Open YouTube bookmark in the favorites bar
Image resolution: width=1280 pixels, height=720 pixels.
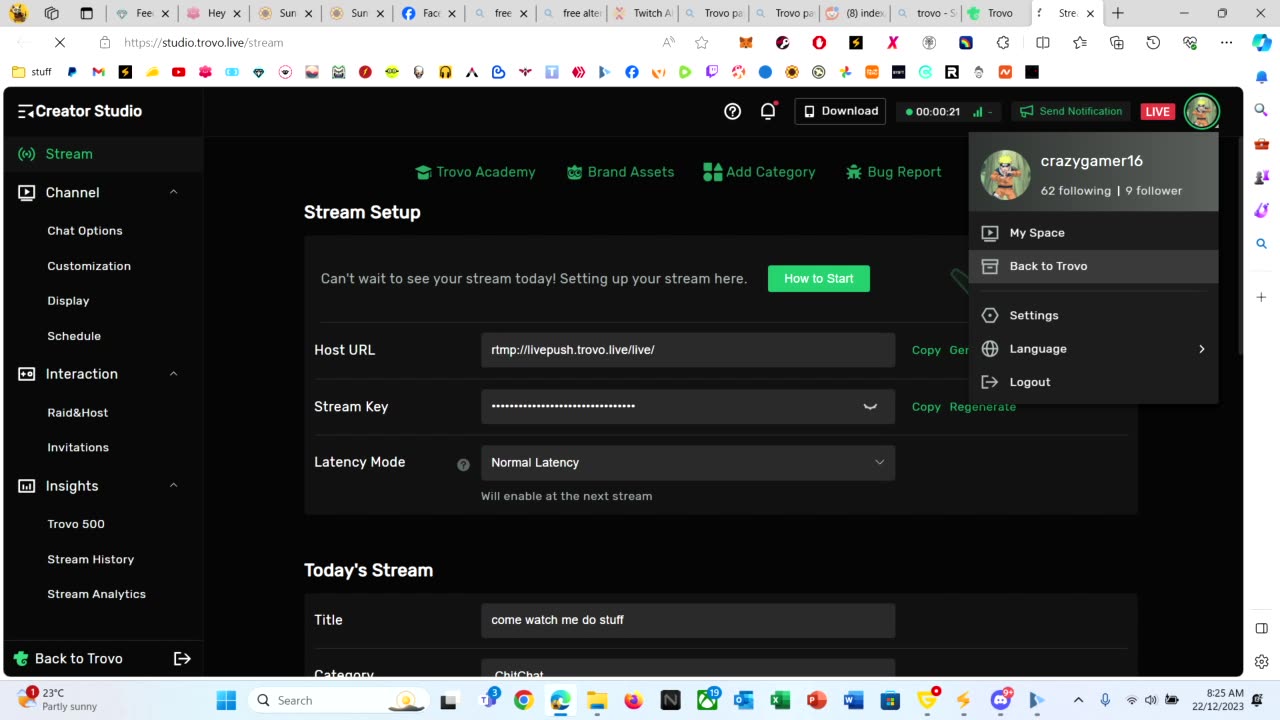(178, 72)
